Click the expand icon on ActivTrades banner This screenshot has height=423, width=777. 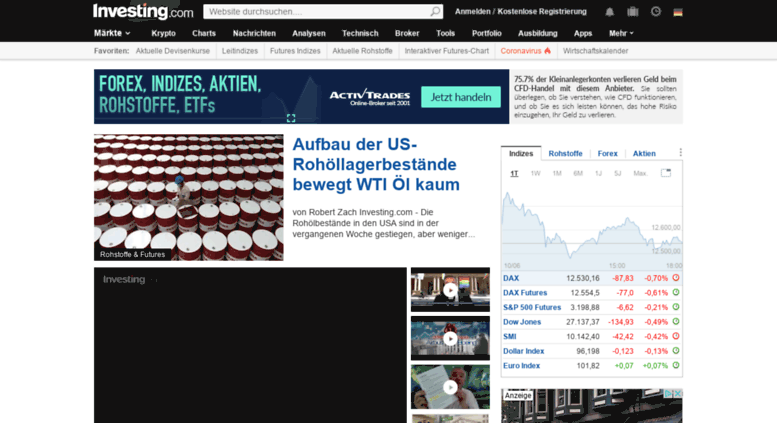coord(291,118)
